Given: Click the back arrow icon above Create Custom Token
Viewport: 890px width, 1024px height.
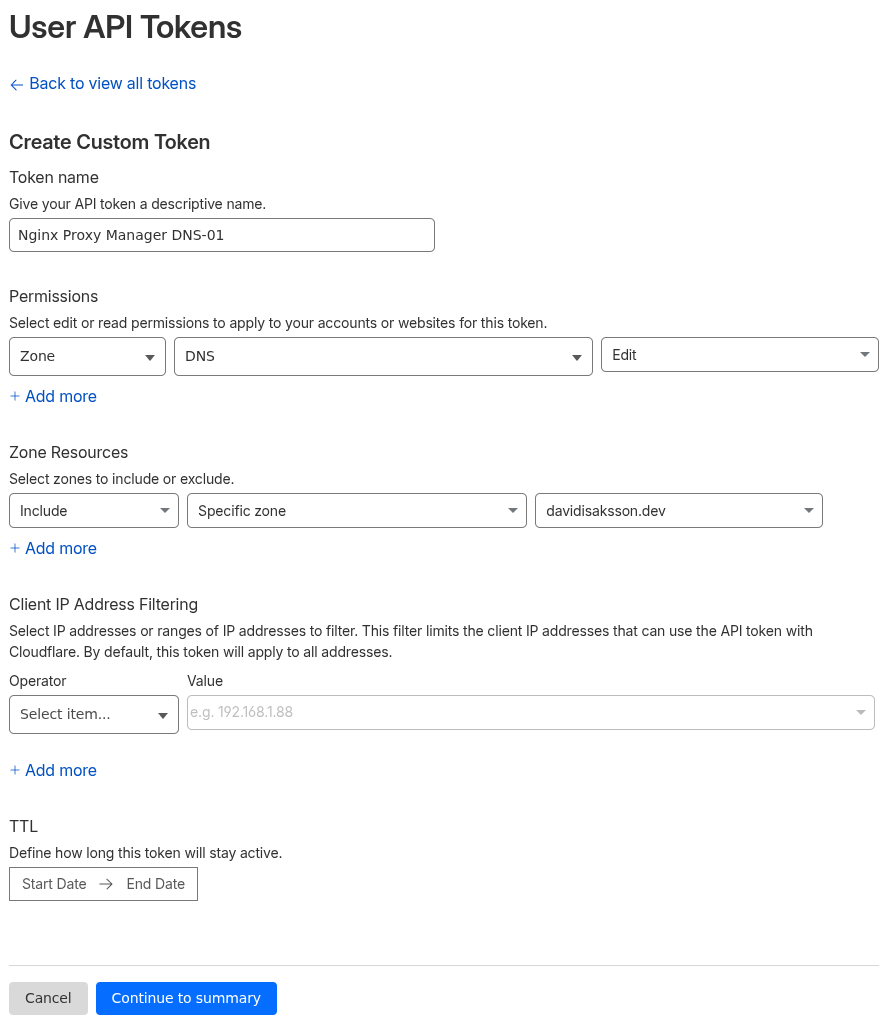Looking at the screenshot, I should (x=16, y=84).
